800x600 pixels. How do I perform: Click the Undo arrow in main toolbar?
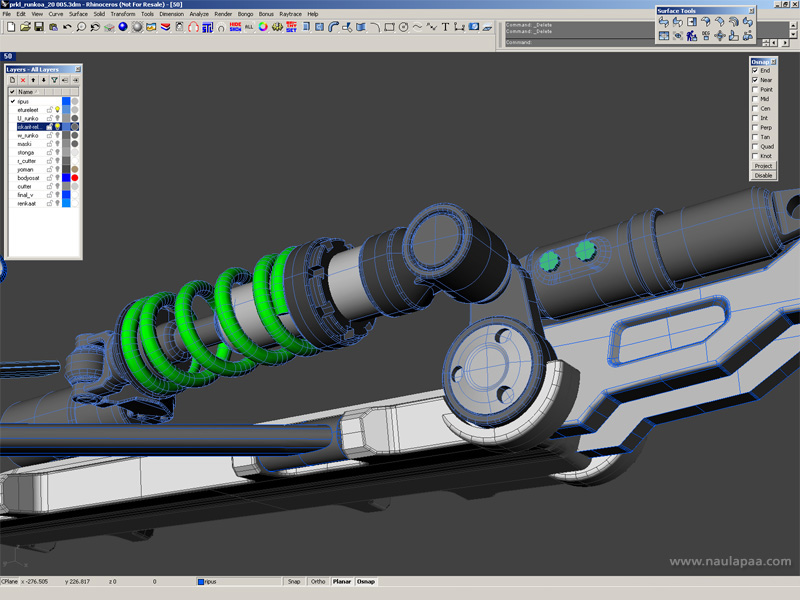(x=67, y=27)
